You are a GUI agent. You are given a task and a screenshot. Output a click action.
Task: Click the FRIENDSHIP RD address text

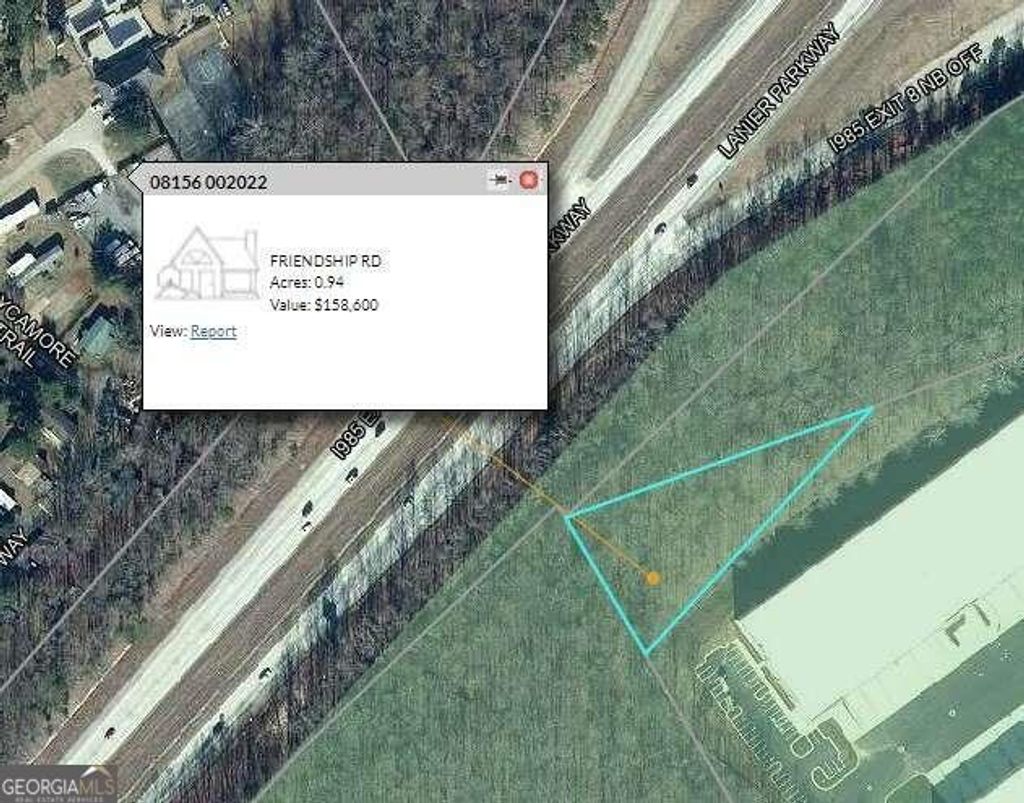(325, 260)
